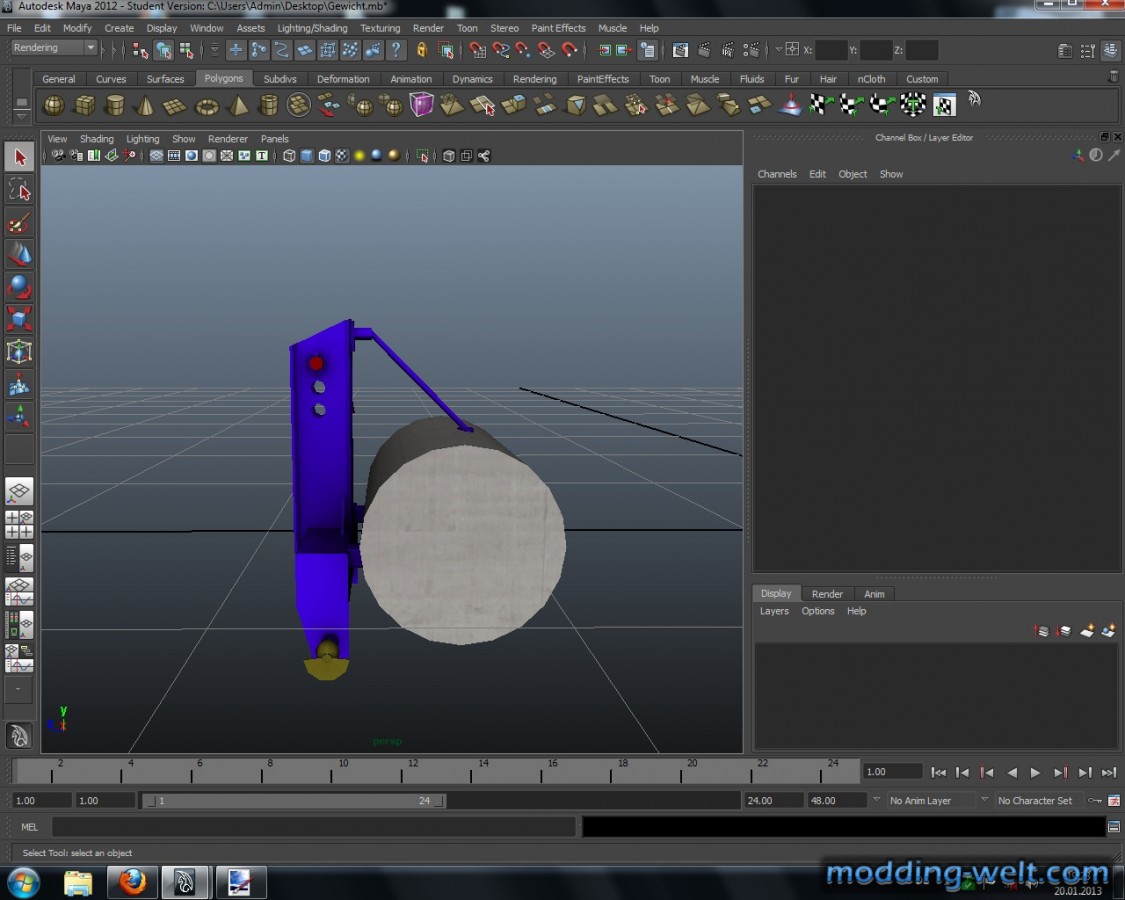The width and height of the screenshot is (1125, 900).
Task: Open Firefox from the Windows taskbar
Action: 132,881
